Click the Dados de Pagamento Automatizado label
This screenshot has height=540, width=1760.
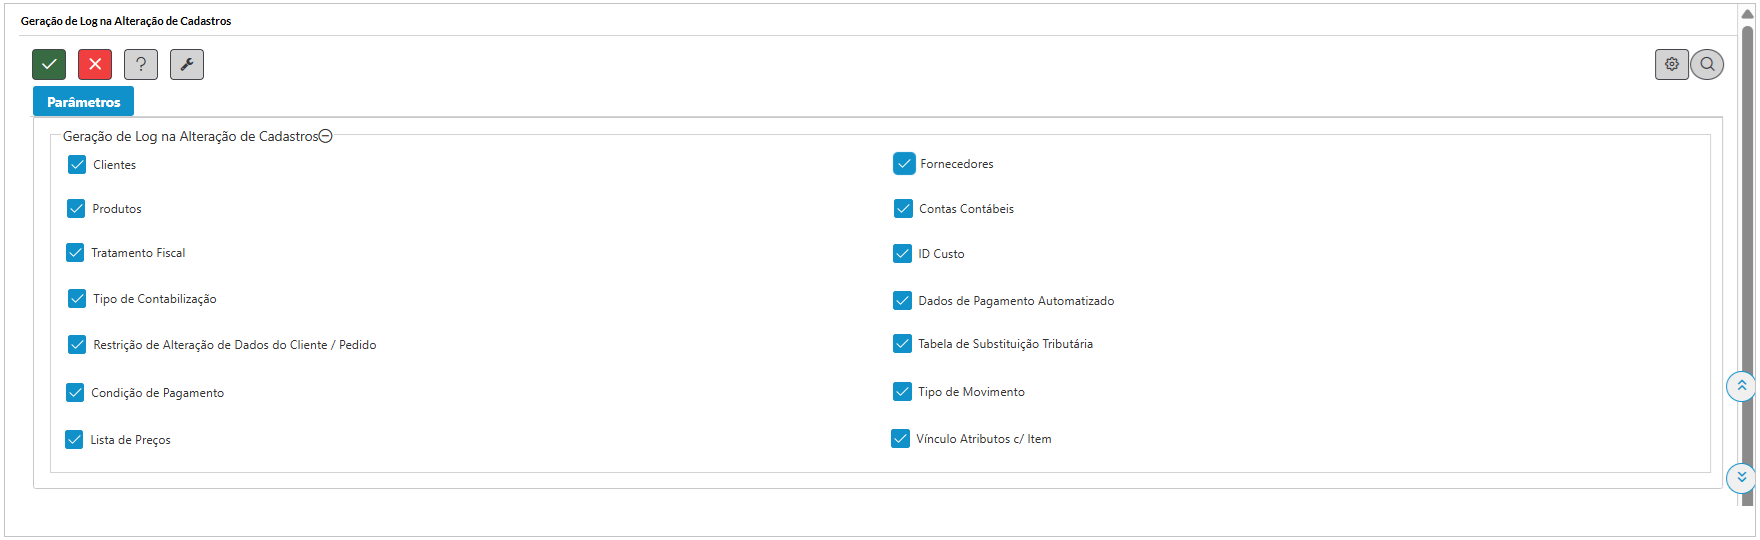pos(1015,301)
